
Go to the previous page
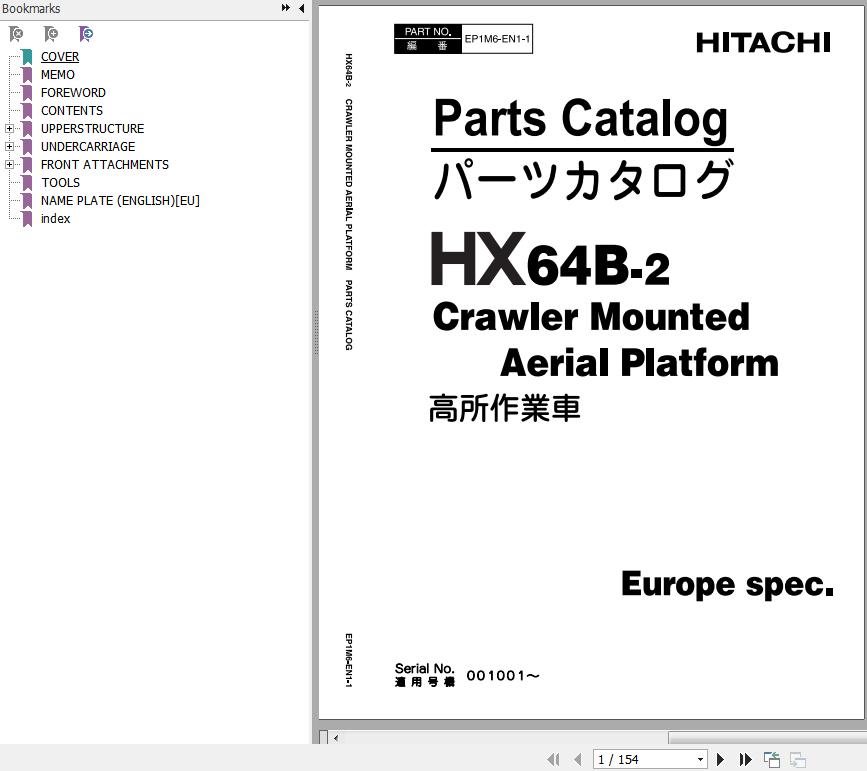577,760
